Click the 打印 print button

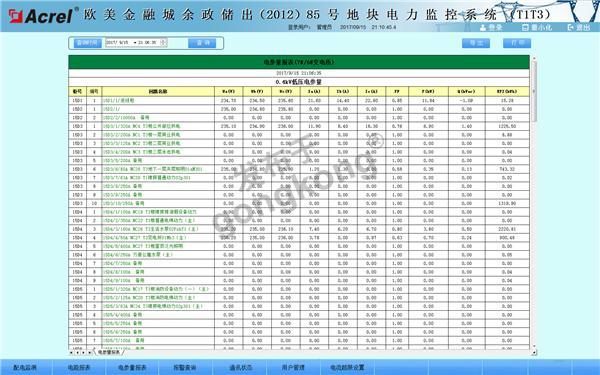pos(517,43)
